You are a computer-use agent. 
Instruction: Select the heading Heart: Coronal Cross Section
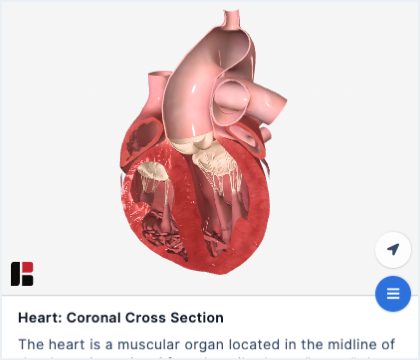click(121, 318)
